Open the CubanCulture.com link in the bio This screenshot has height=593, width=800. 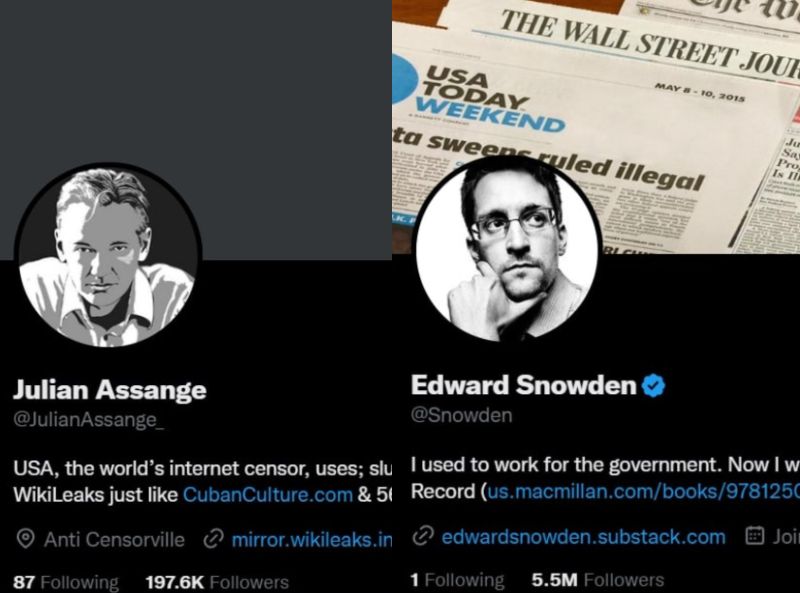(x=267, y=495)
